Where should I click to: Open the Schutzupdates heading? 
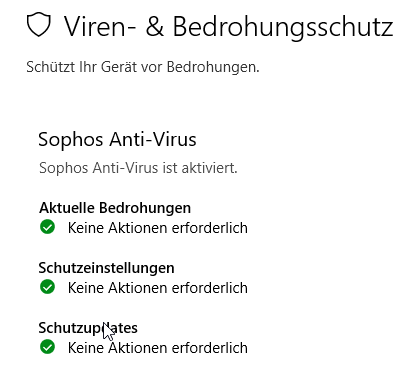[x=88, y=328]
